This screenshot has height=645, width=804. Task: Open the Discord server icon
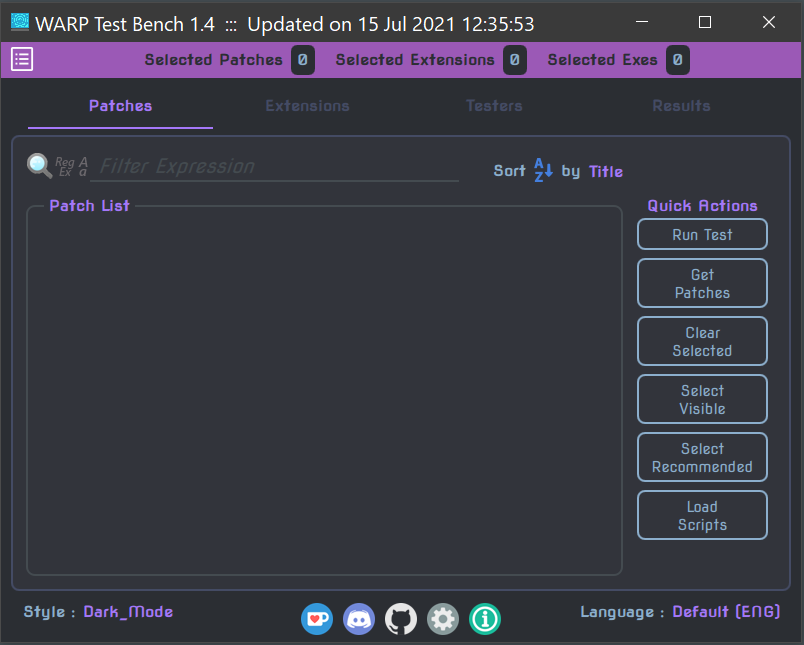pyautogui.click(x=359, y=619)
